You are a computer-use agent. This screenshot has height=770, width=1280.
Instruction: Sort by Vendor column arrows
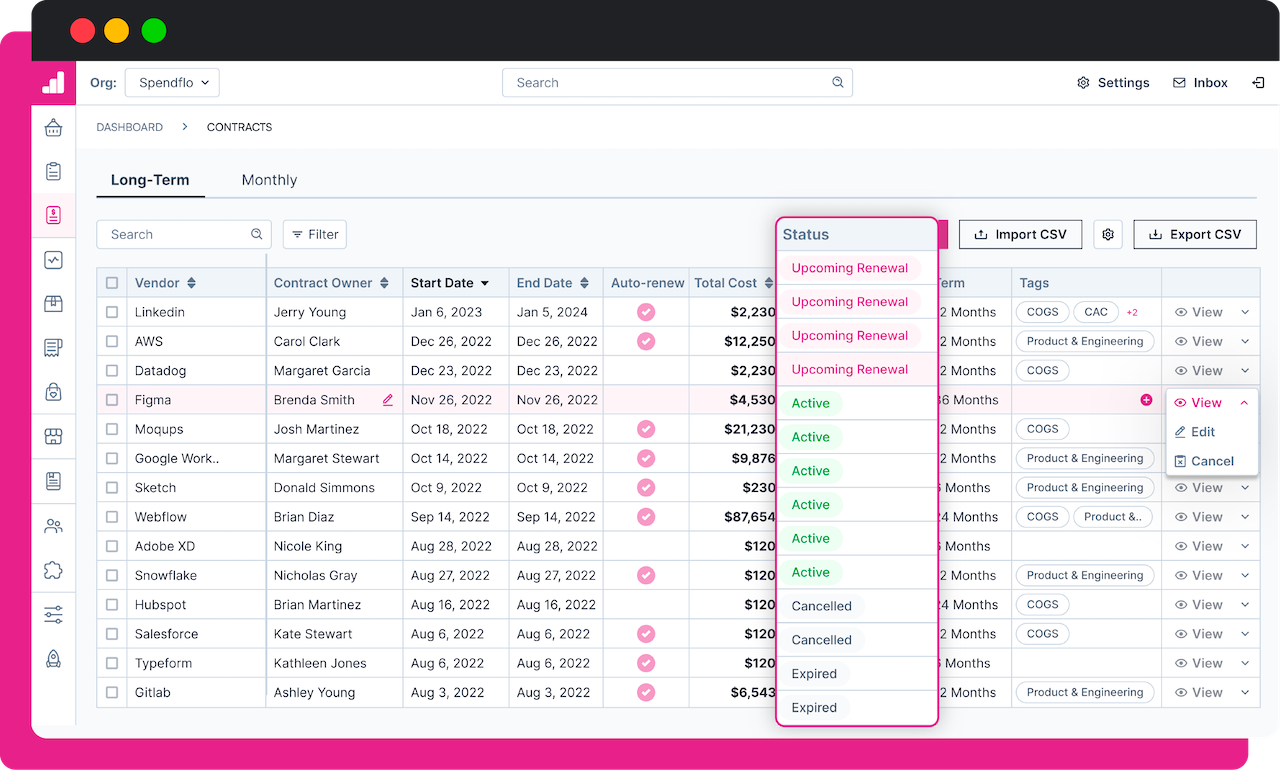click(x=192, y=283)
